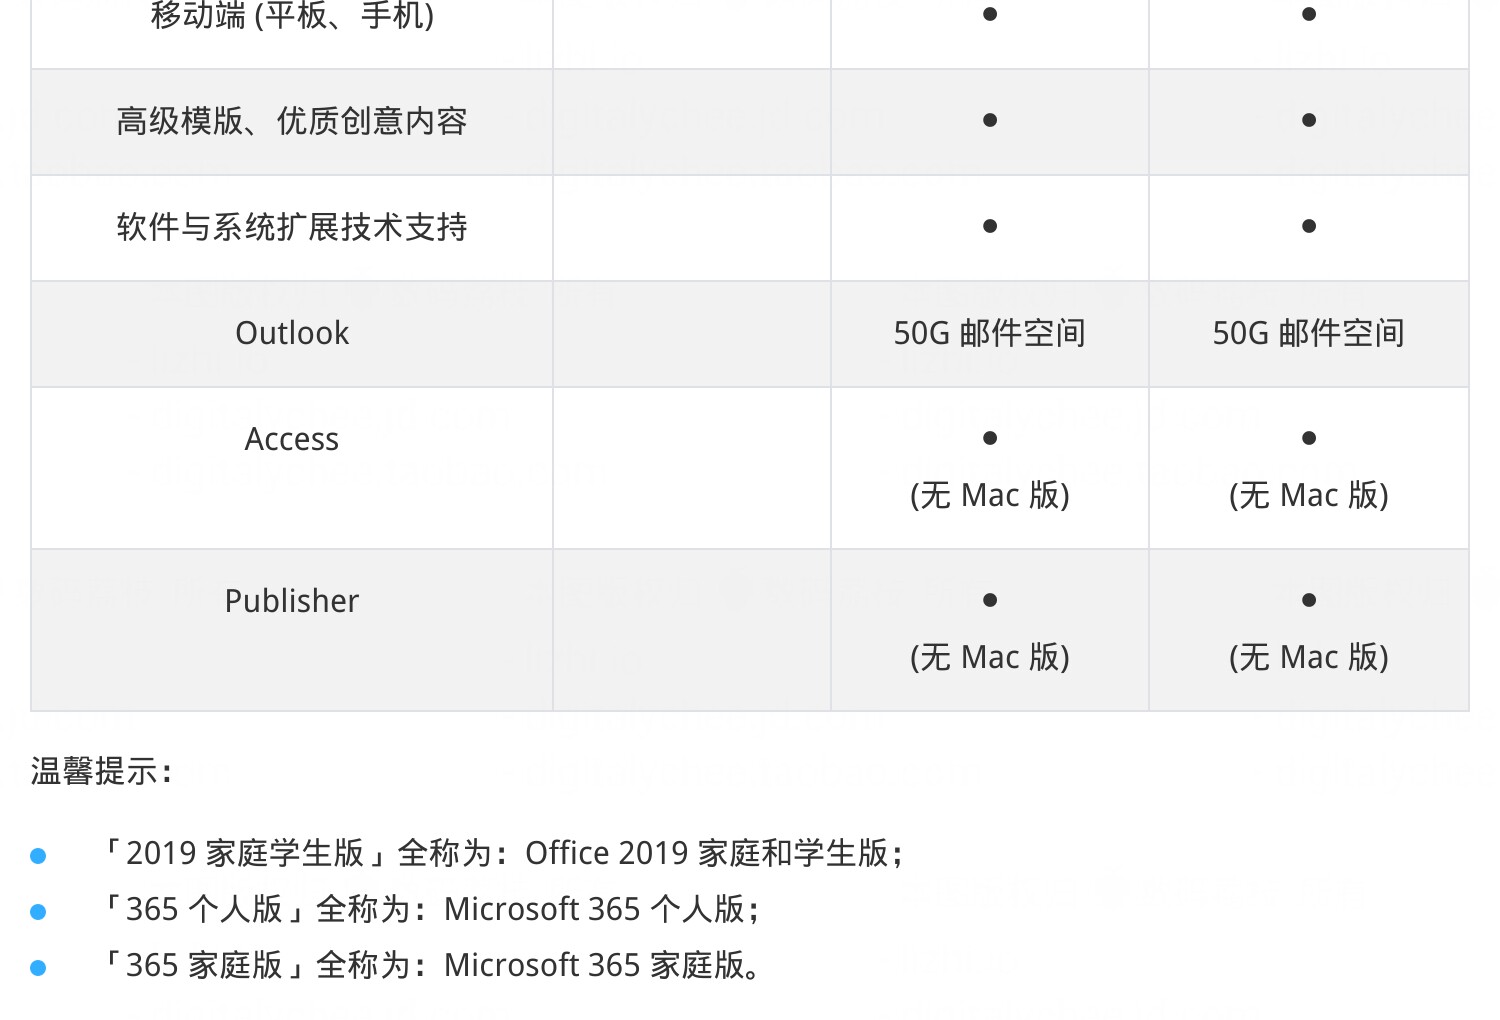
Task: Click the dot in 高级模版 row's third column
Action: [x=990, y=120]
